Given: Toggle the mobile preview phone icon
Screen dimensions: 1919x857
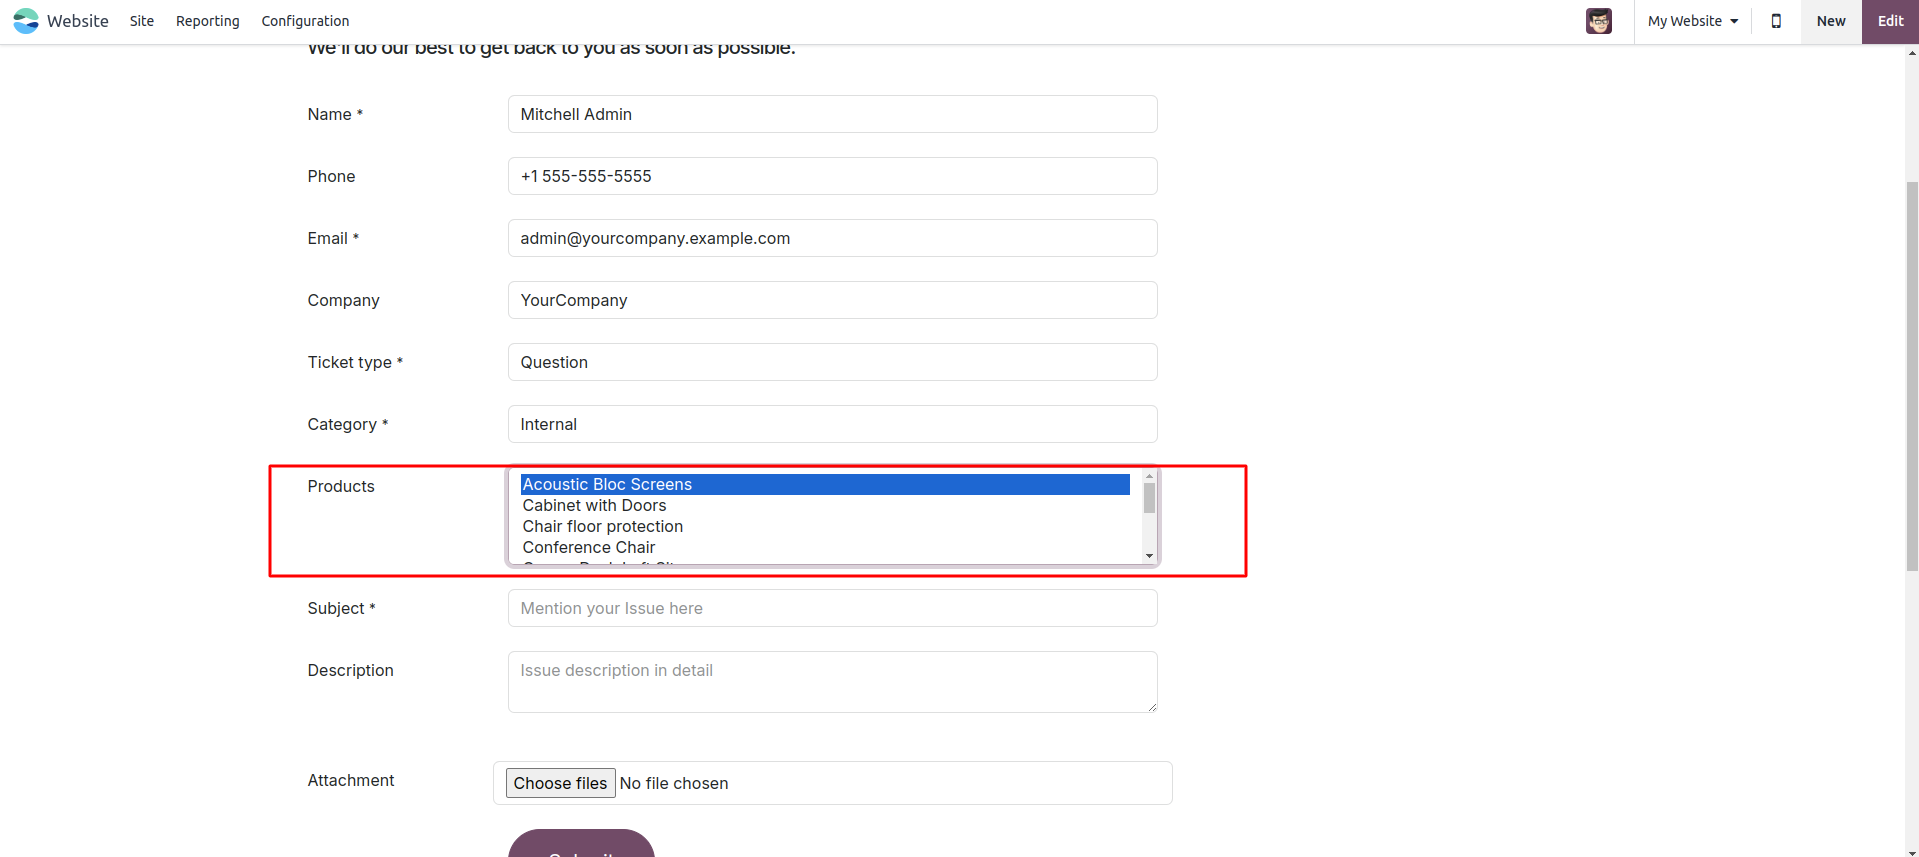Looking at the screenshot, I should (x=1776, y=21).
